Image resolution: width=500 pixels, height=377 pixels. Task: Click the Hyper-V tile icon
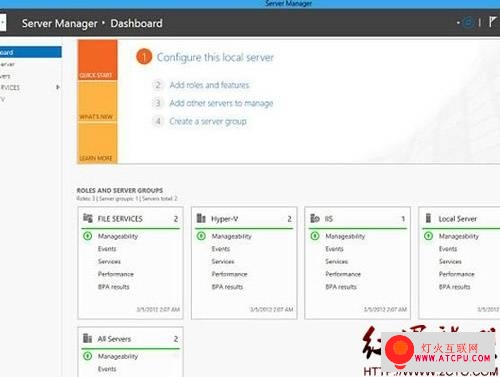[x=201, y=218]
